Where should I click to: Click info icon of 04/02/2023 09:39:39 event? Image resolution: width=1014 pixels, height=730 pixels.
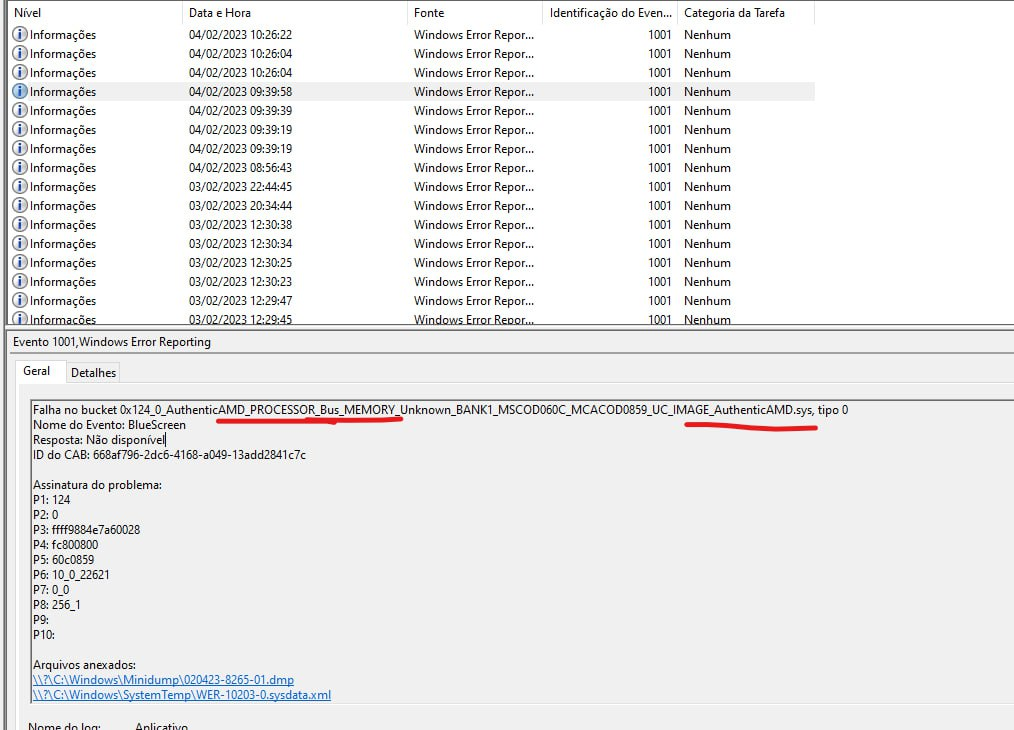point(20,111)
